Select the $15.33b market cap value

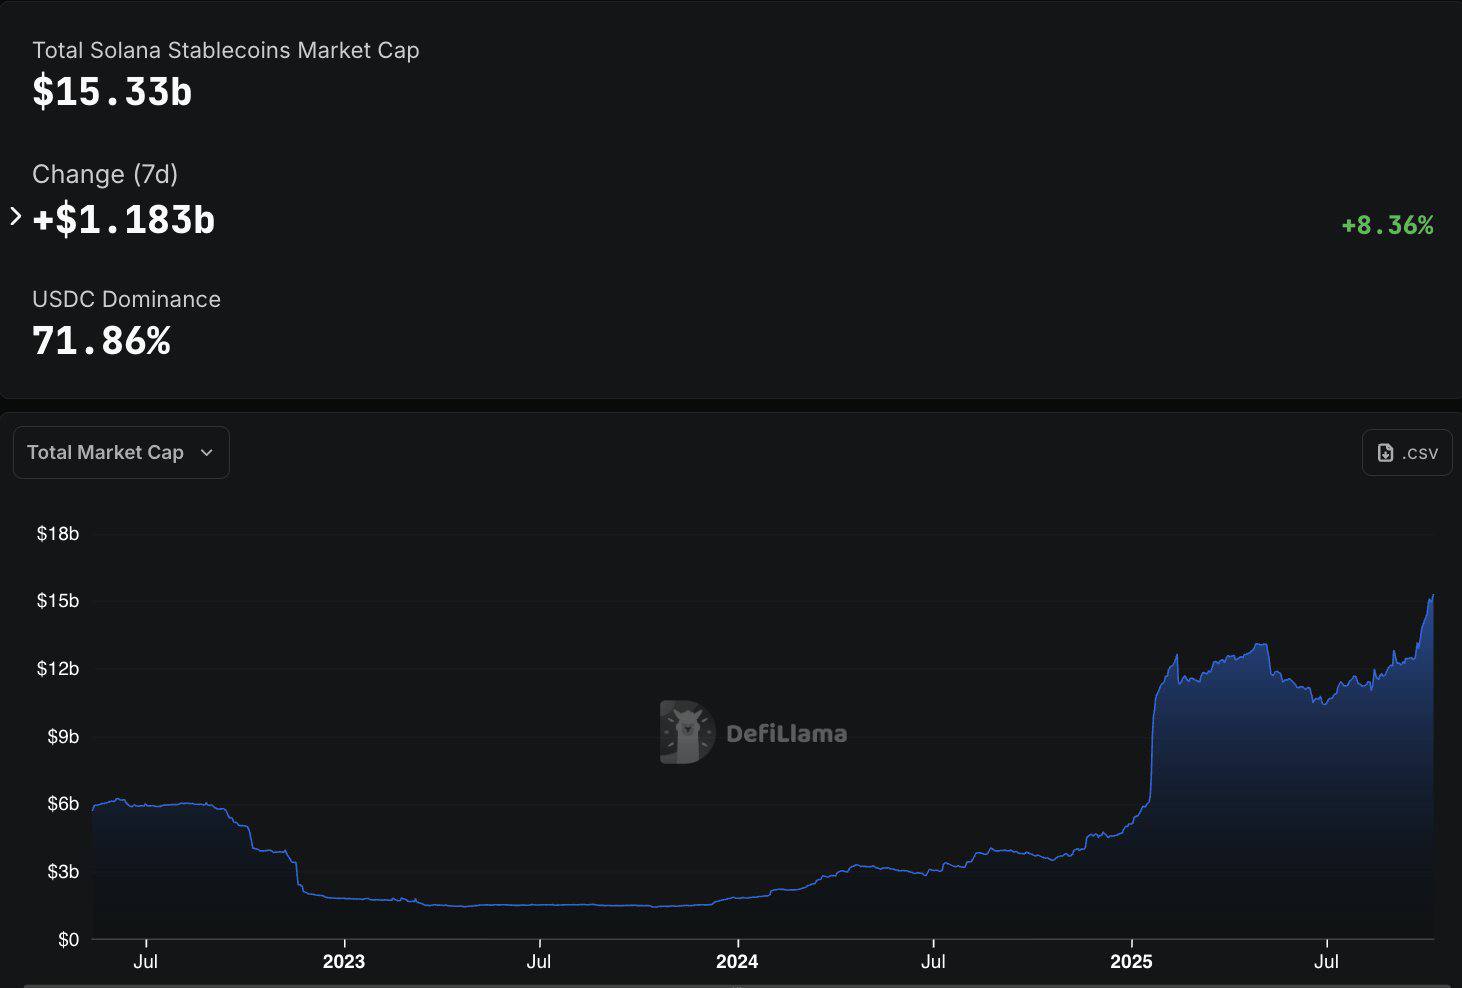tap(112, 92)
